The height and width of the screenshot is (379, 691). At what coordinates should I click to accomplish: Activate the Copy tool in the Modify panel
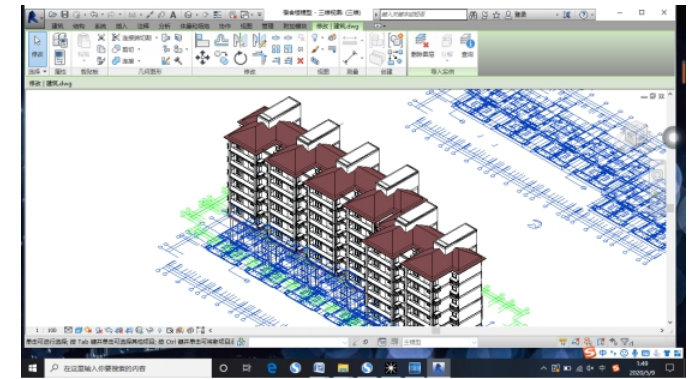coord(221,58)
